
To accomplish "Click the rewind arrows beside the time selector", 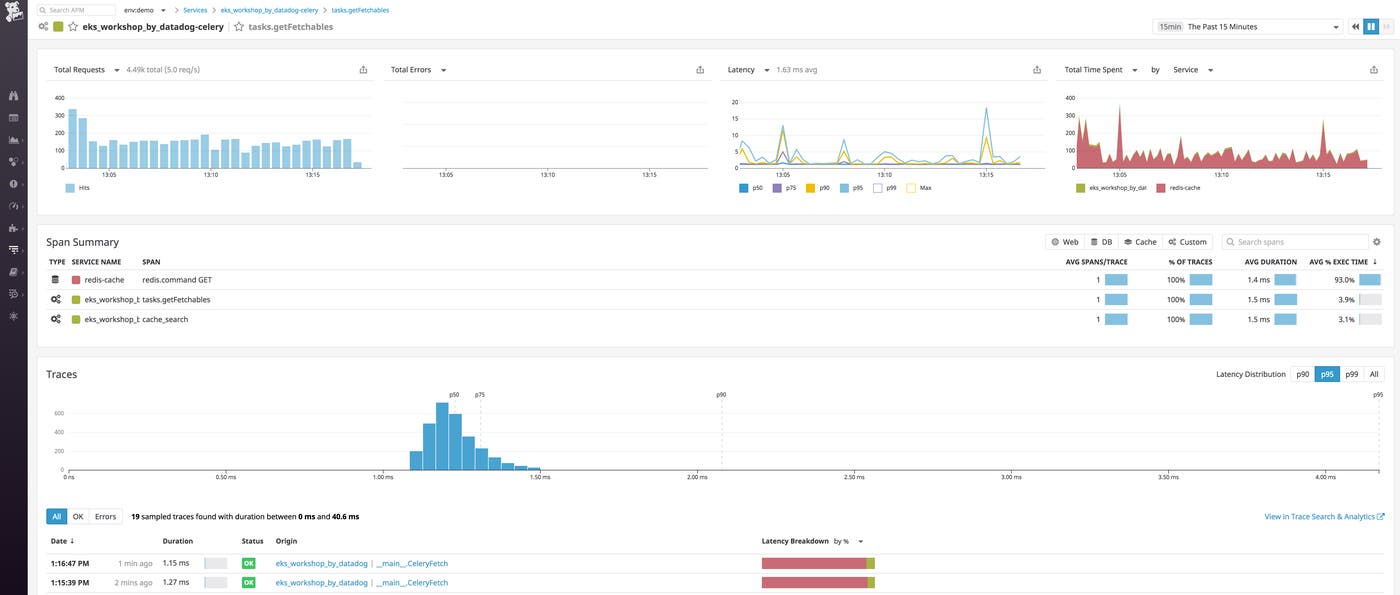I will tap(1354, 26).
